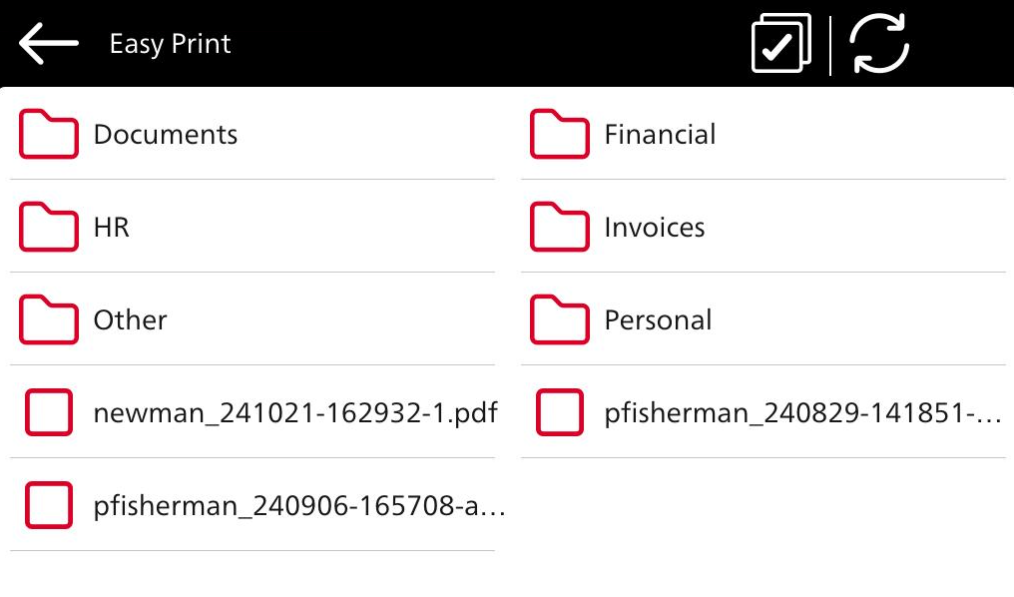Open the Personal folder icon
Screen dimensions: 1014x597
tap(559, 321)
